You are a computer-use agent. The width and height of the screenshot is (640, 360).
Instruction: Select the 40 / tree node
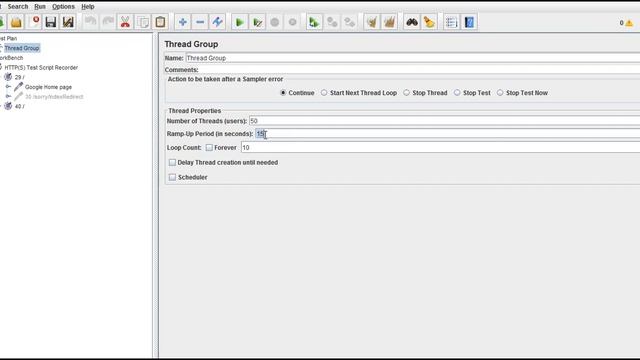point(19,106)
